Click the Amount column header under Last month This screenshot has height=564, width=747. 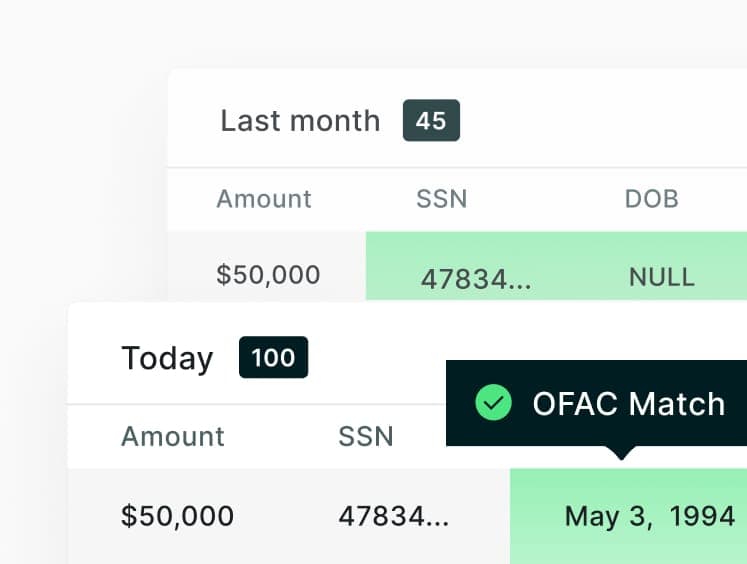pos(264,199)
